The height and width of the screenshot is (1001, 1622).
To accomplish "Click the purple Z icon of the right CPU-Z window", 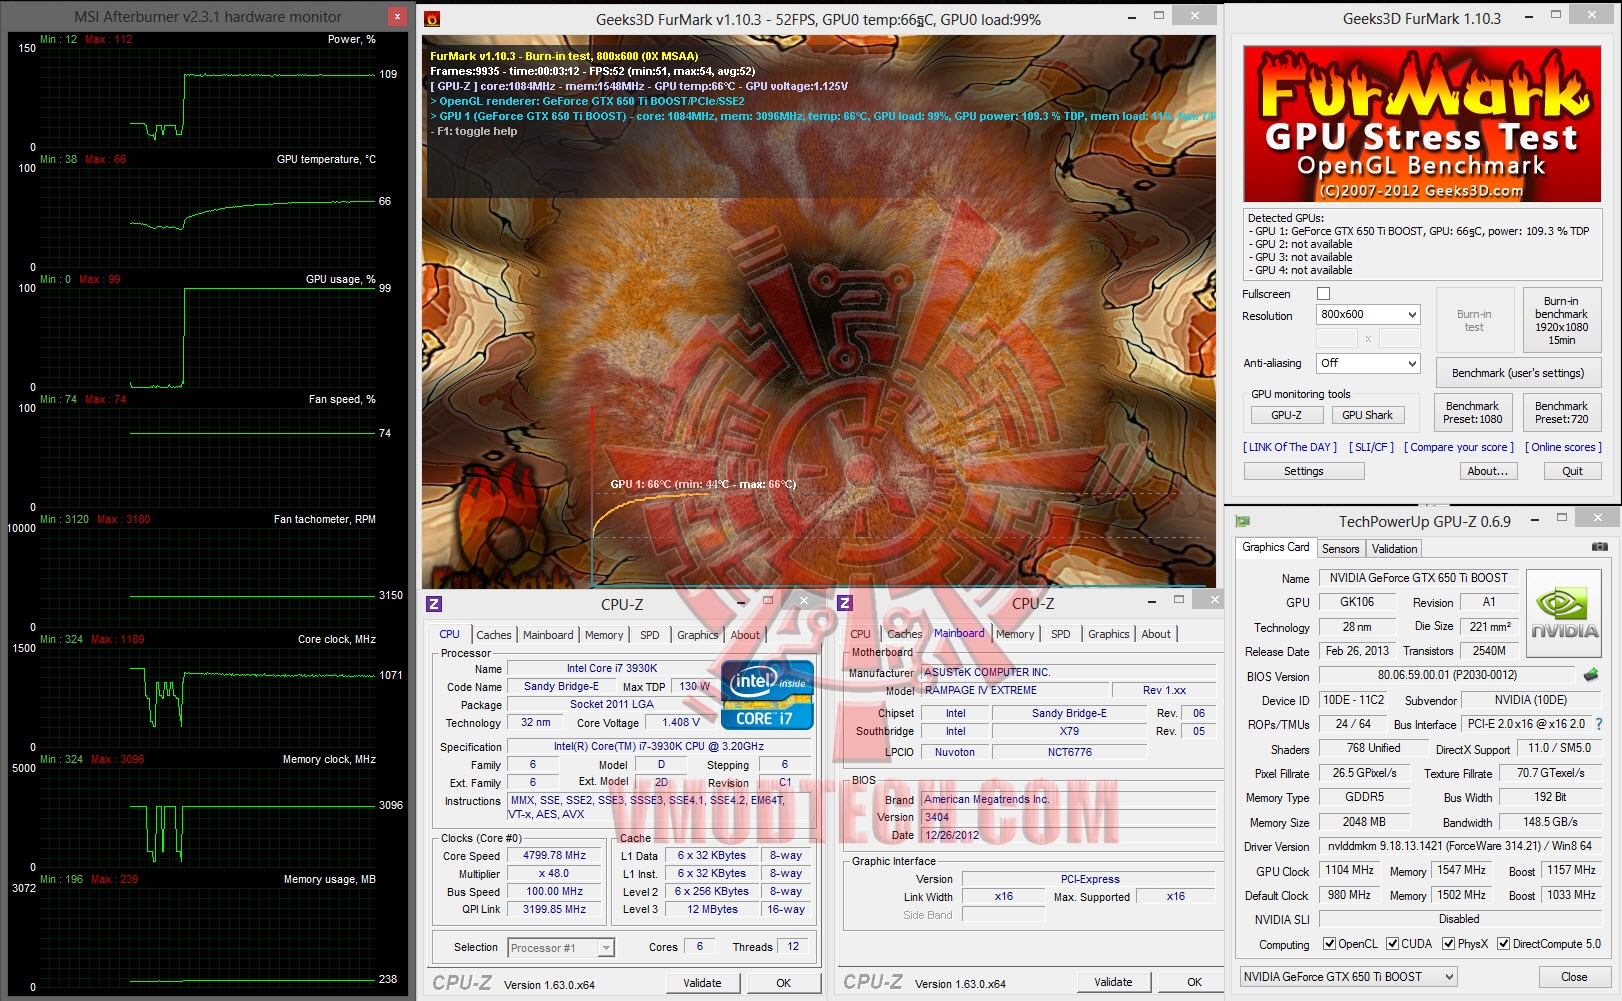I will coord(845,603).
